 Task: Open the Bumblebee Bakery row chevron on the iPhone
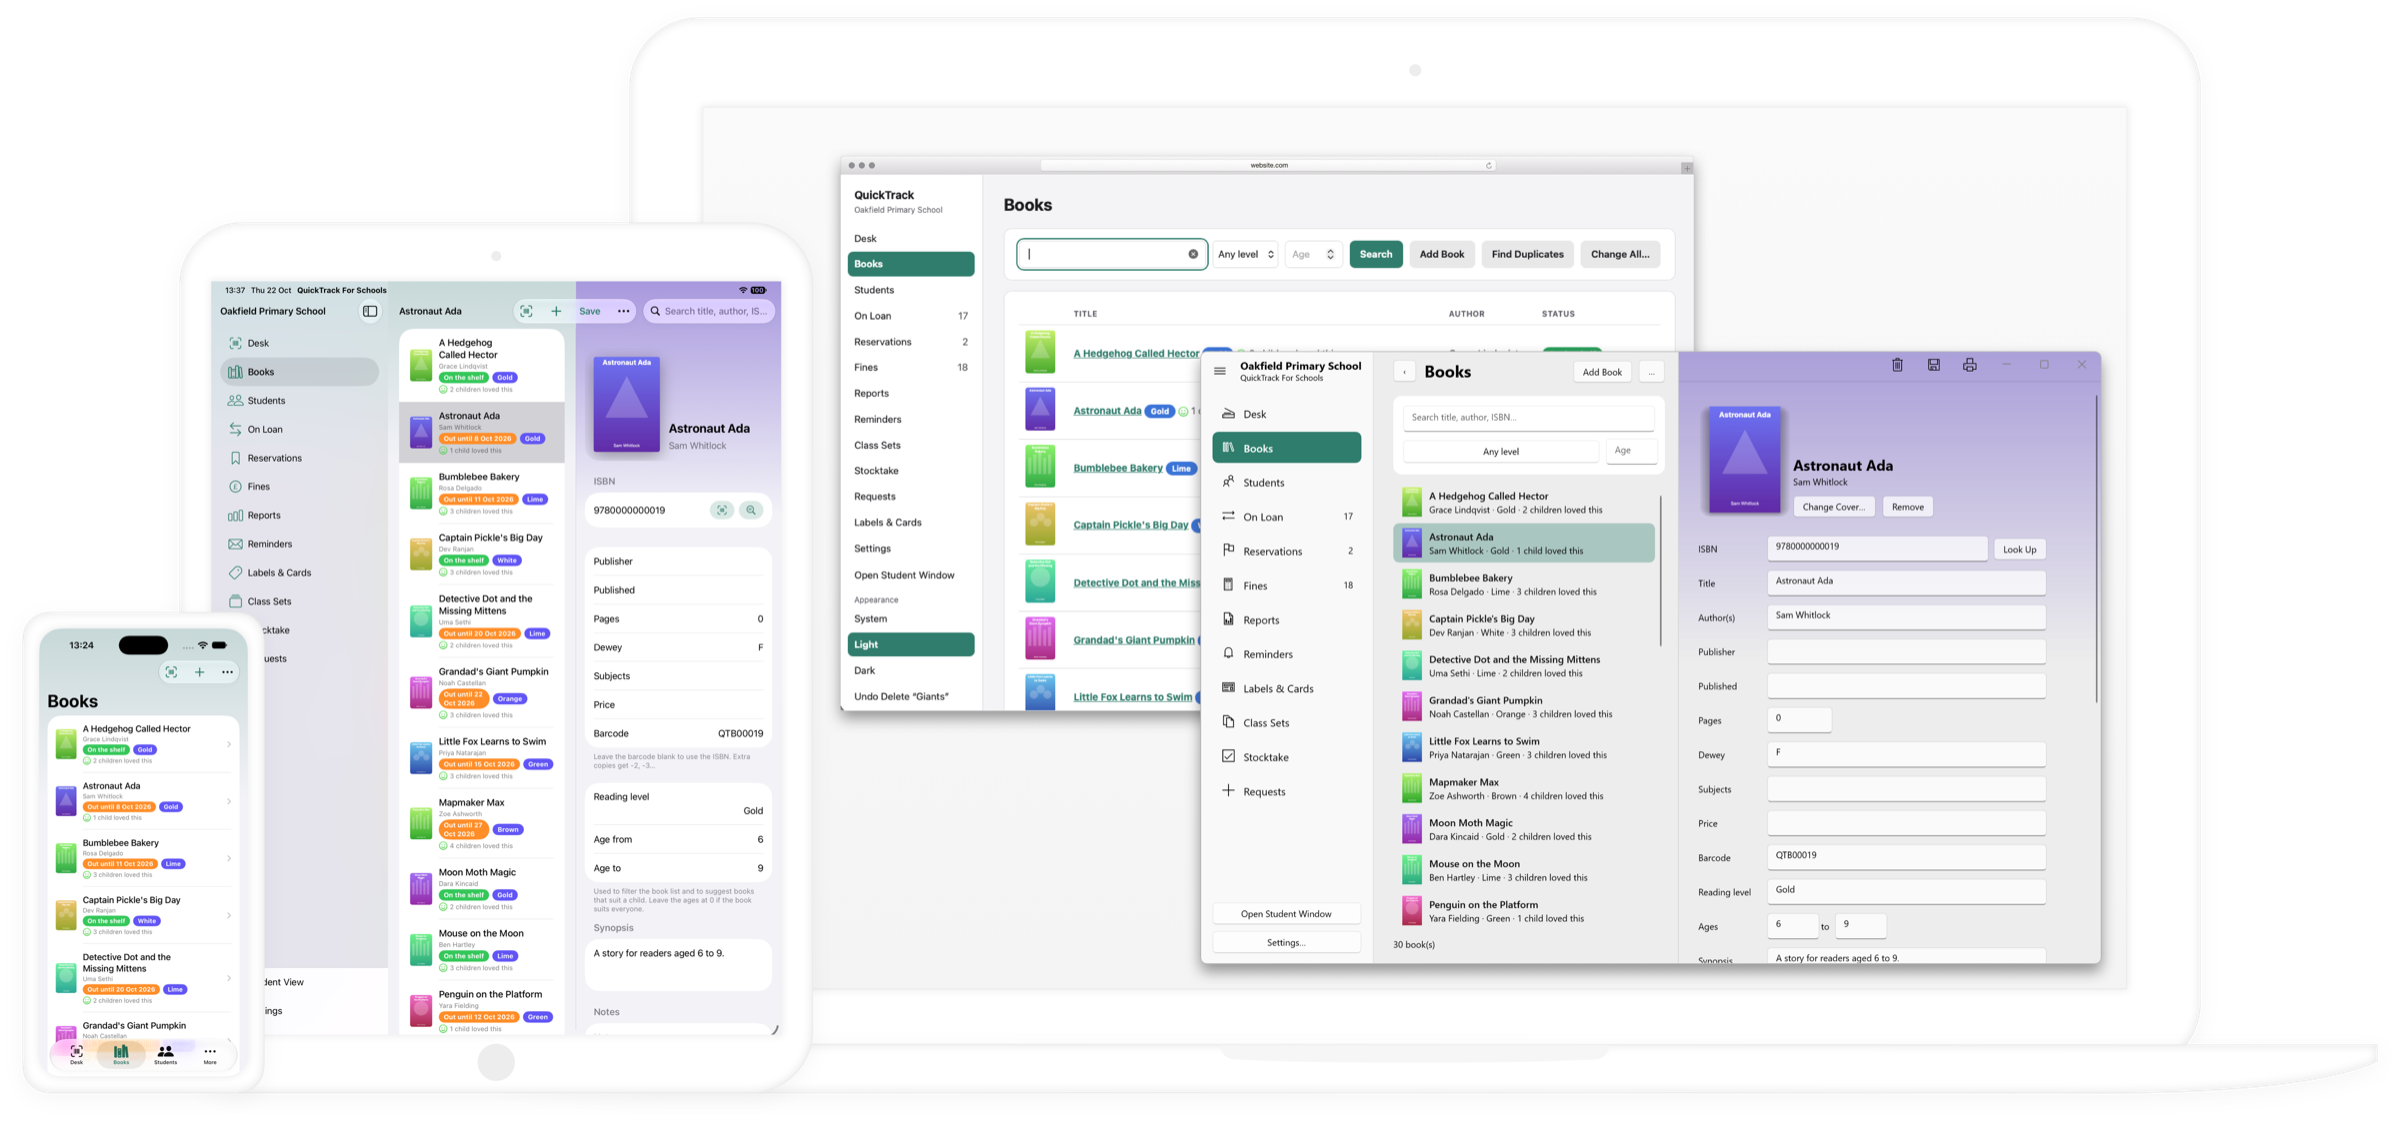pyautogui.click(x=229, y=858)
